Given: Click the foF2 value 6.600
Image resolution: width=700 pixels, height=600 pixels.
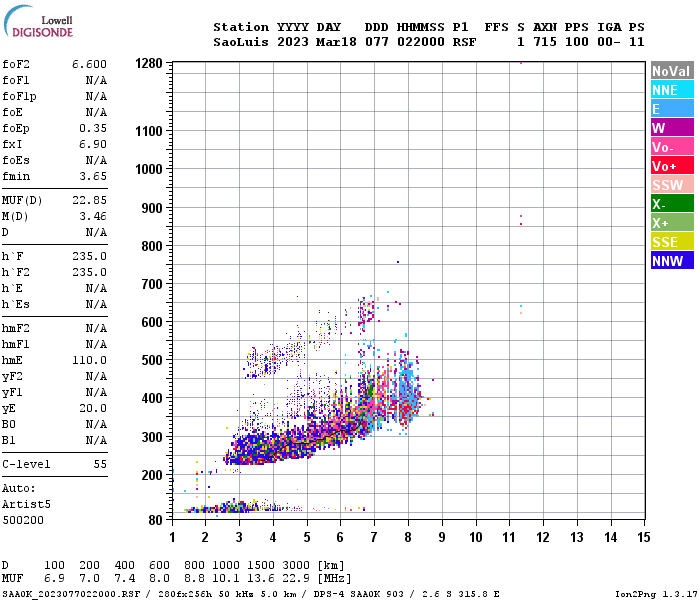Looking at the screenshot, I should pos(89,64).
